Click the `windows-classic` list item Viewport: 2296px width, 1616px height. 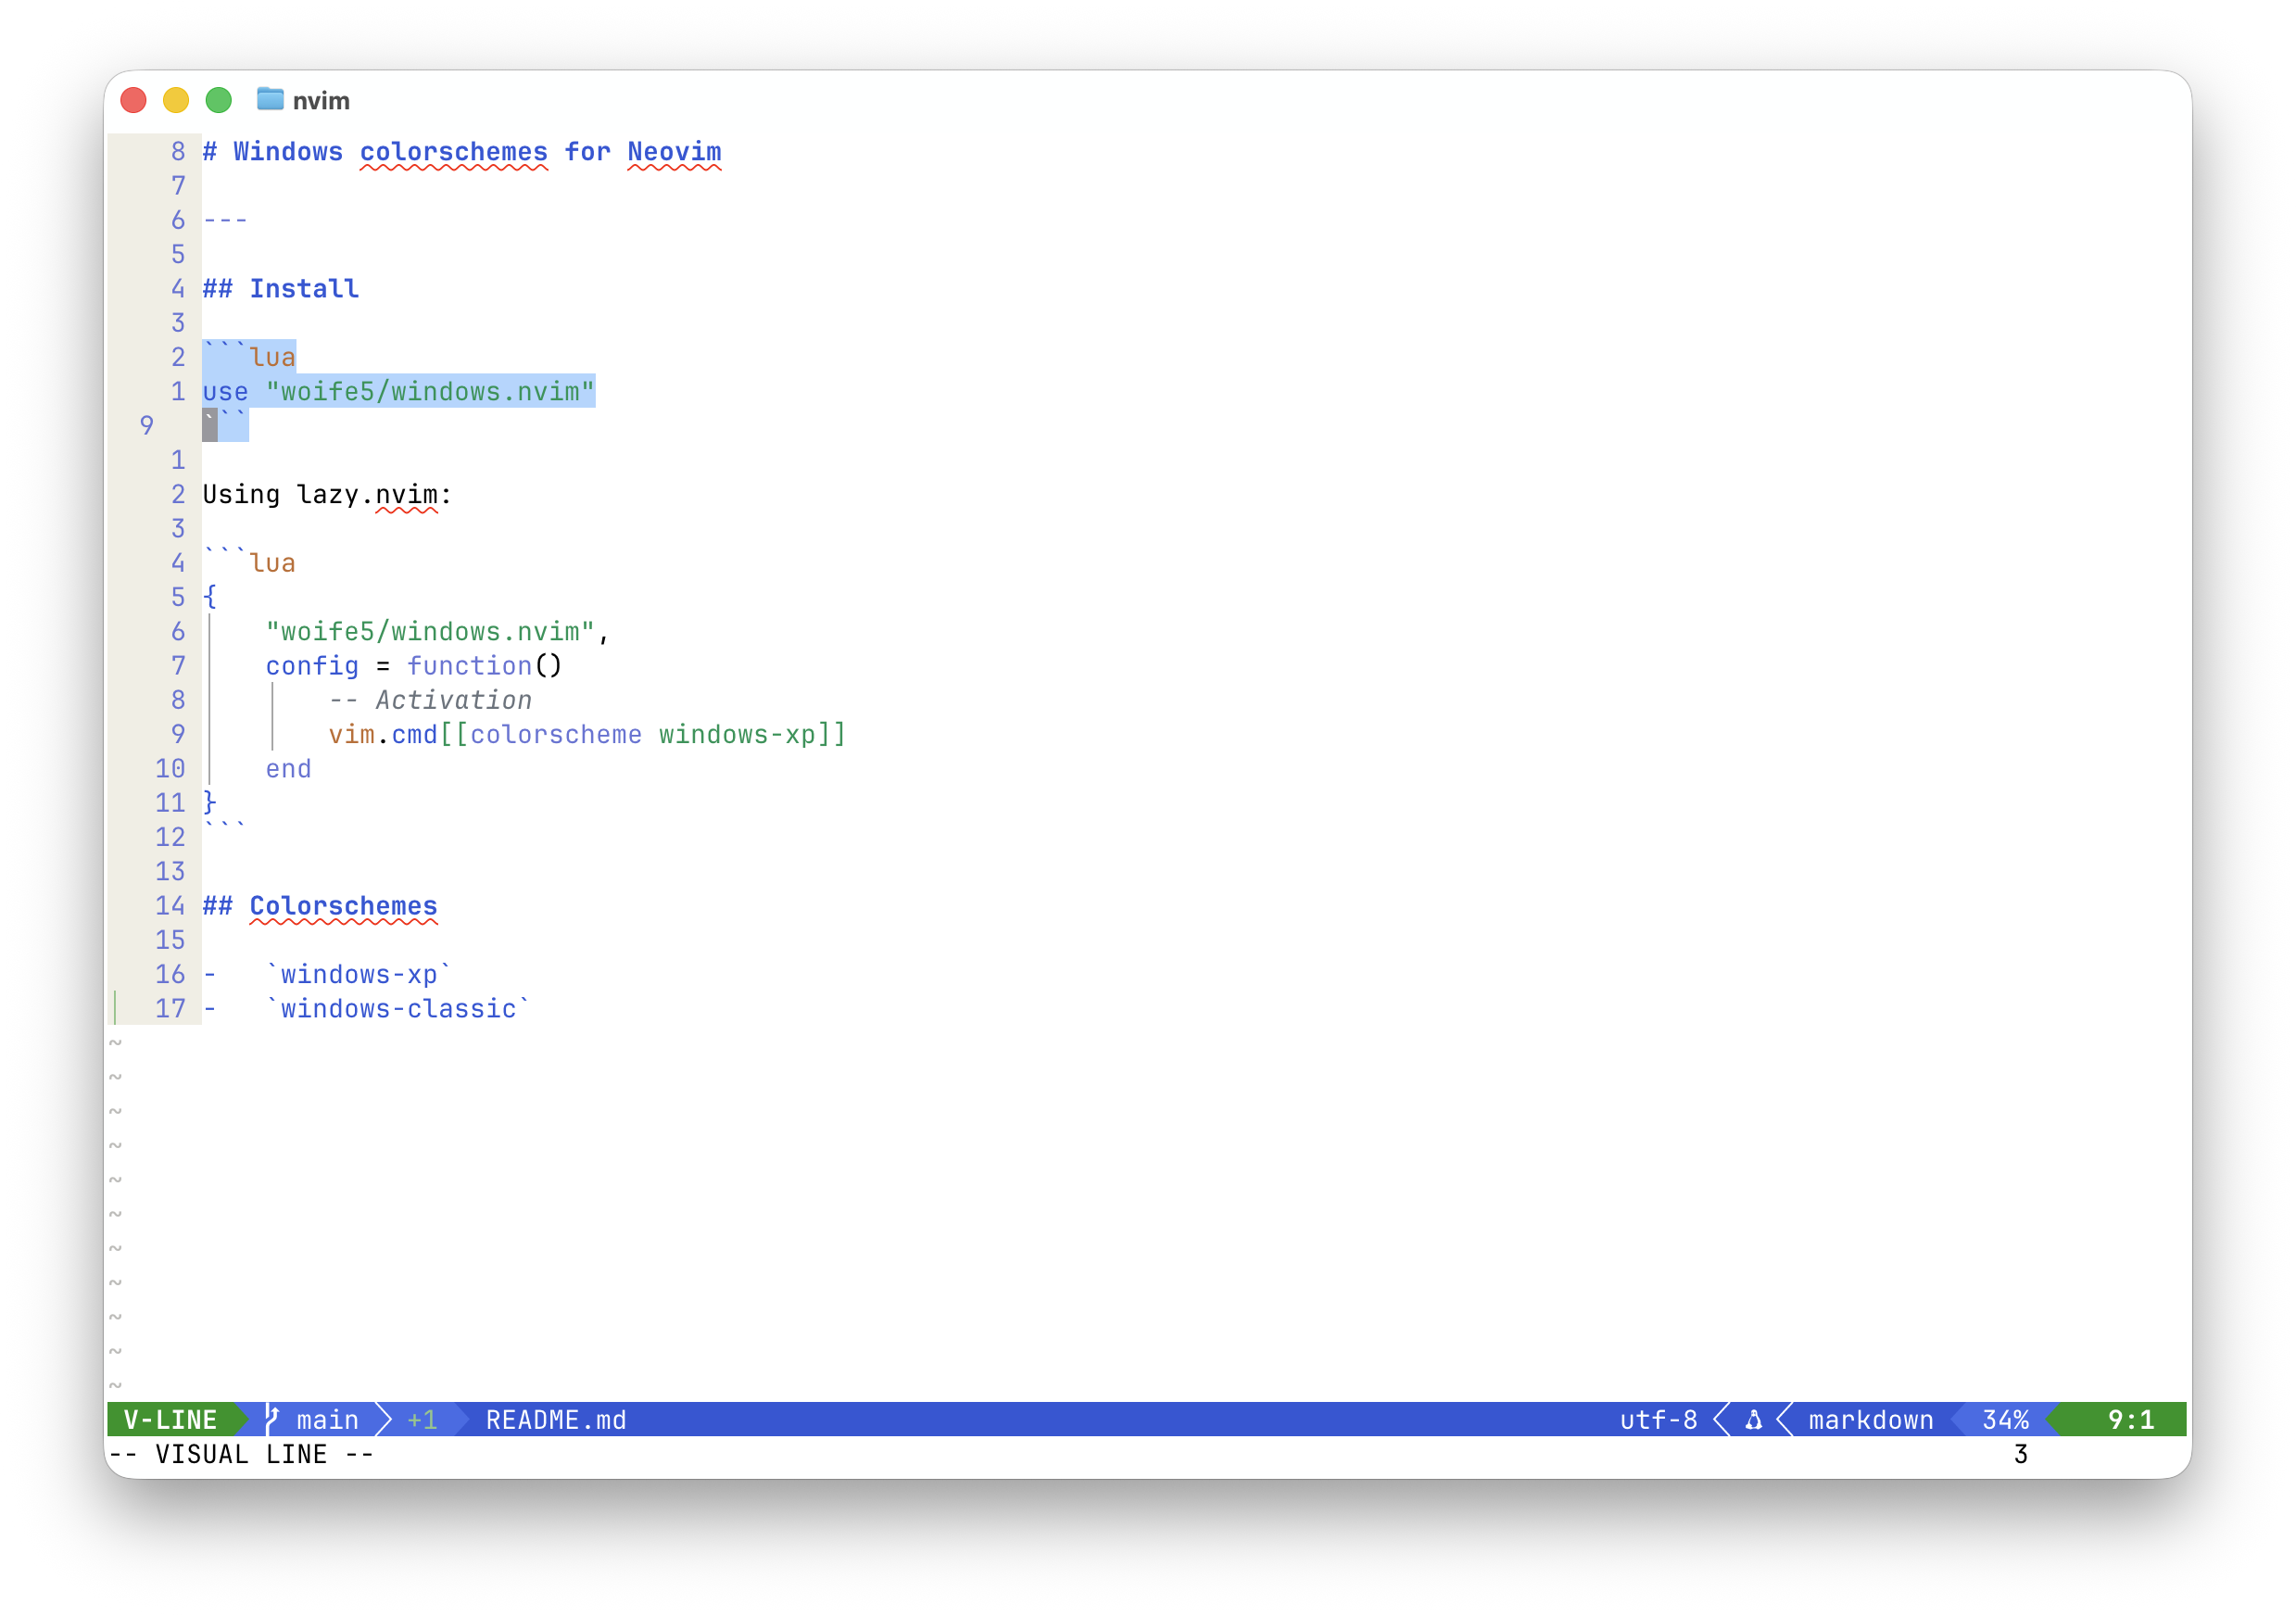click(398, 1009)
